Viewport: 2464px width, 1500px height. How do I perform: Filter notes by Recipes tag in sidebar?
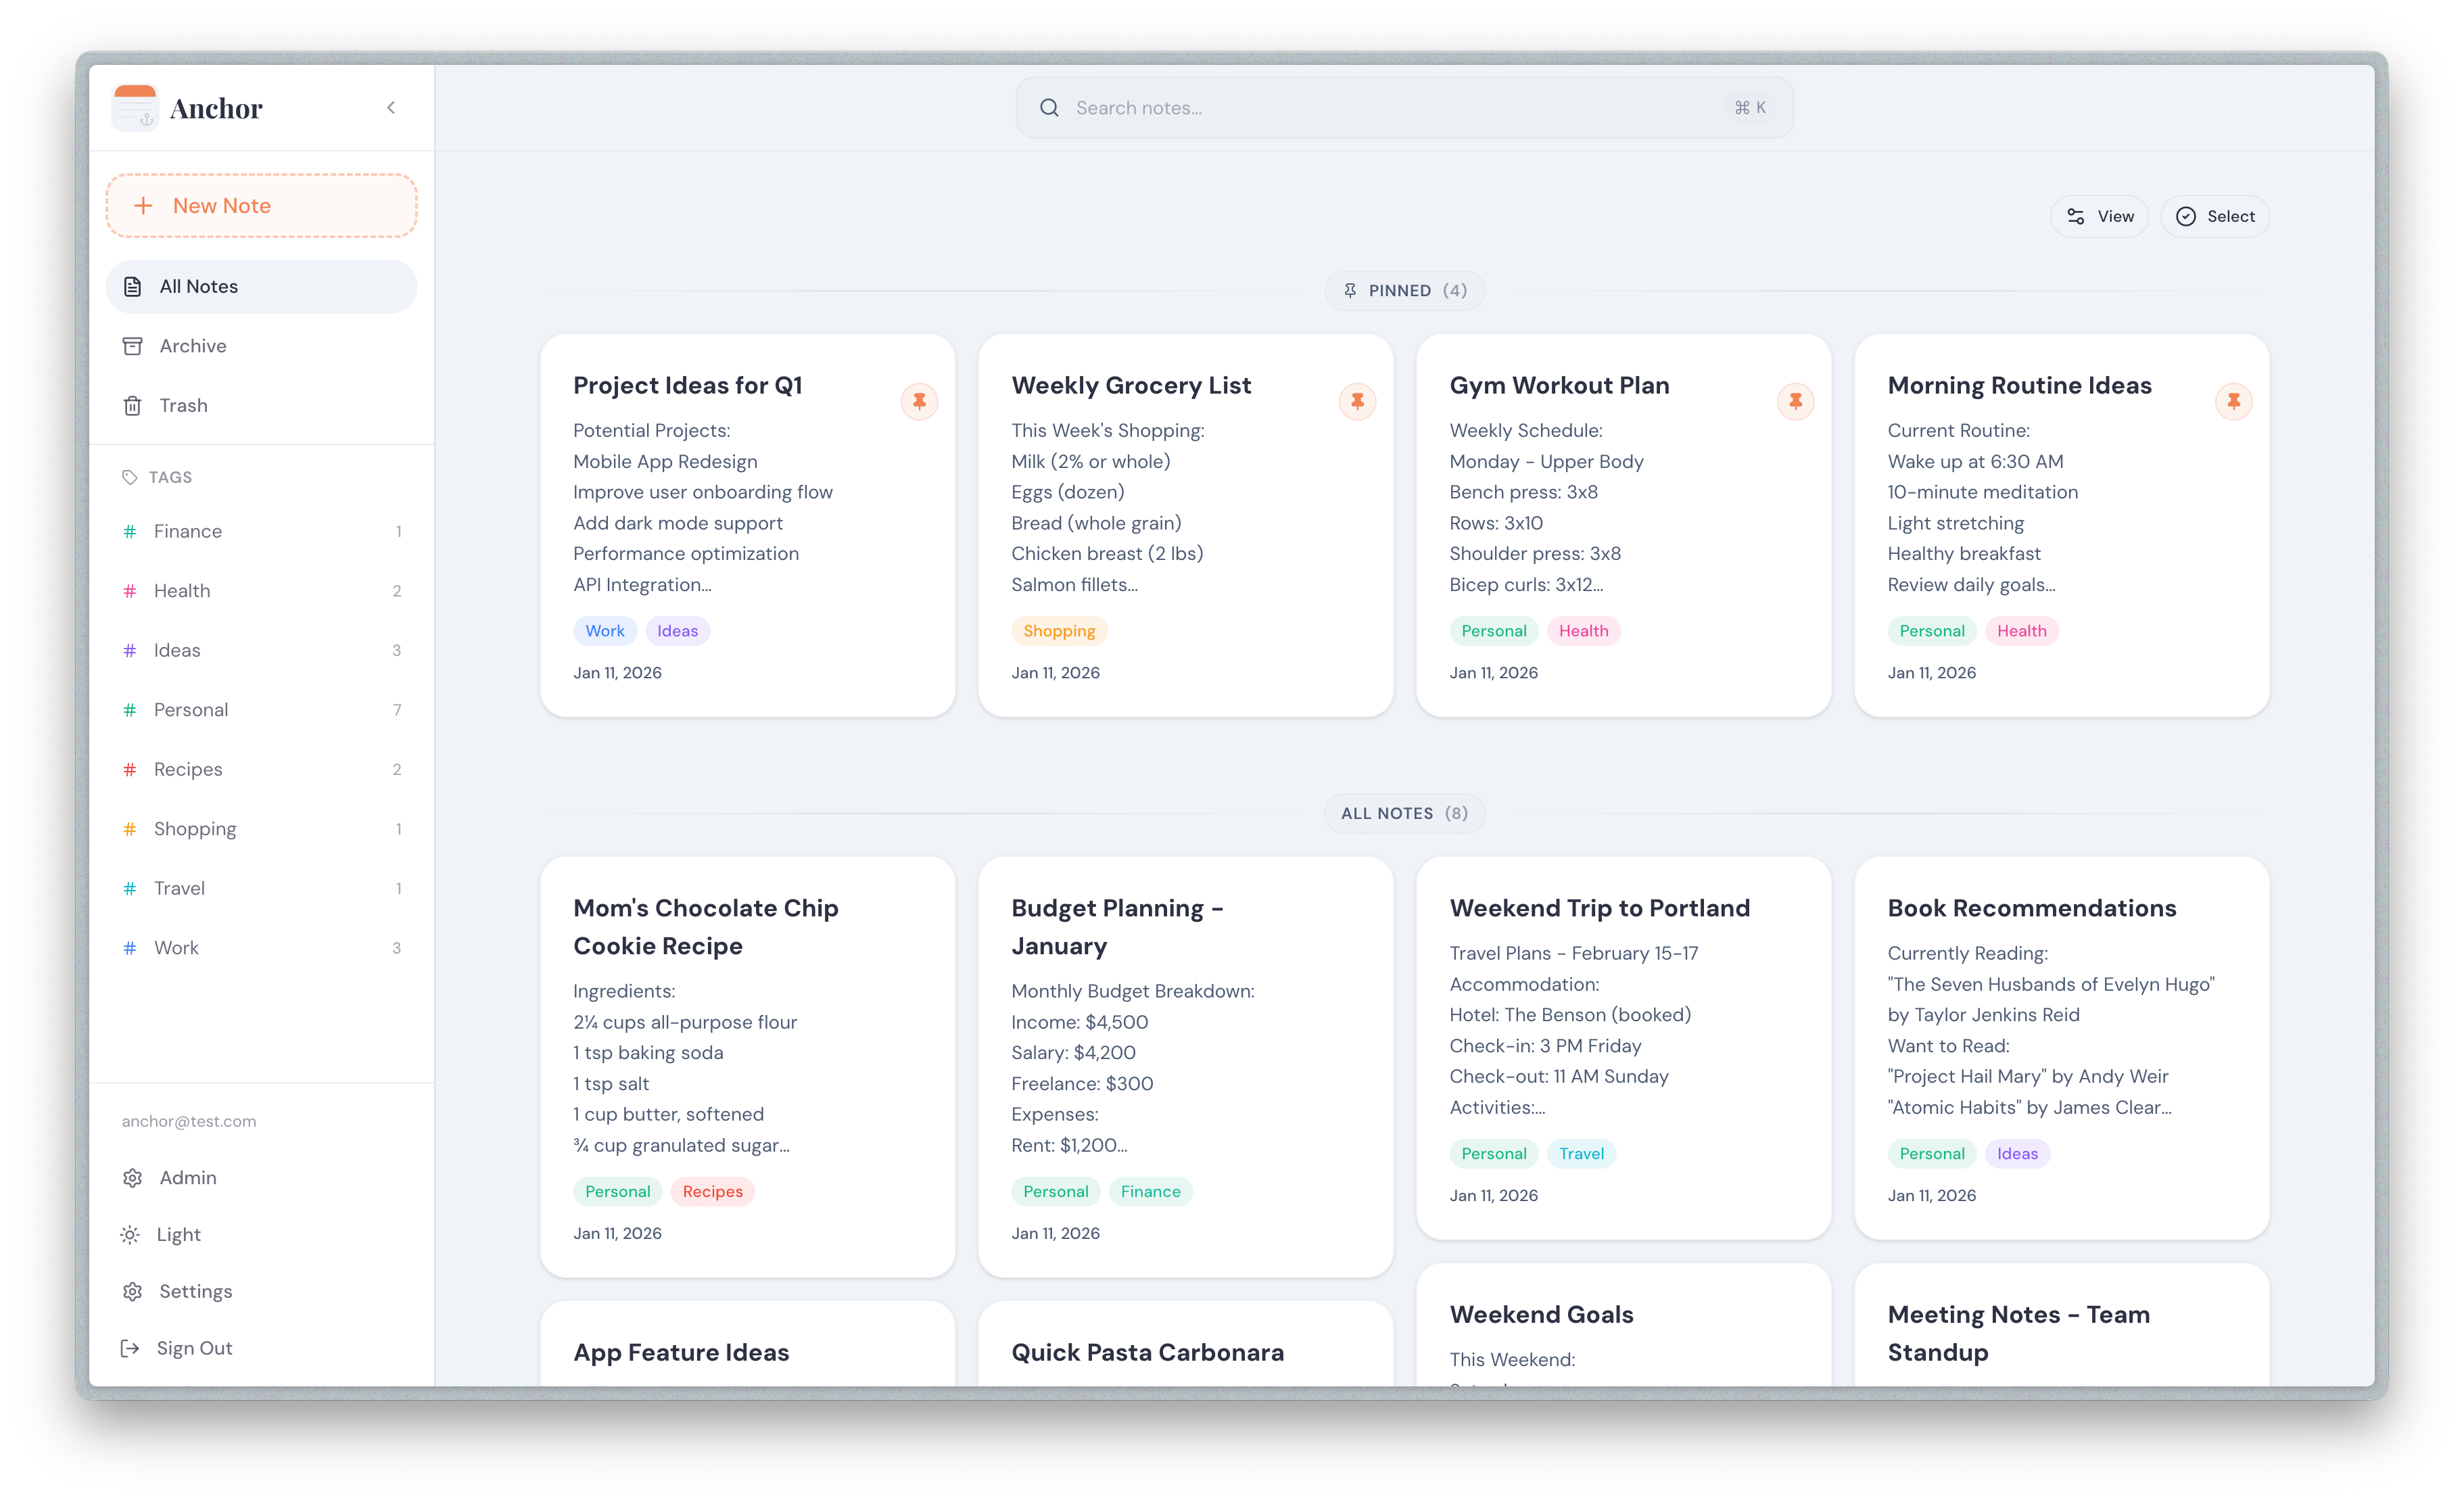click(x=261, y=769)
